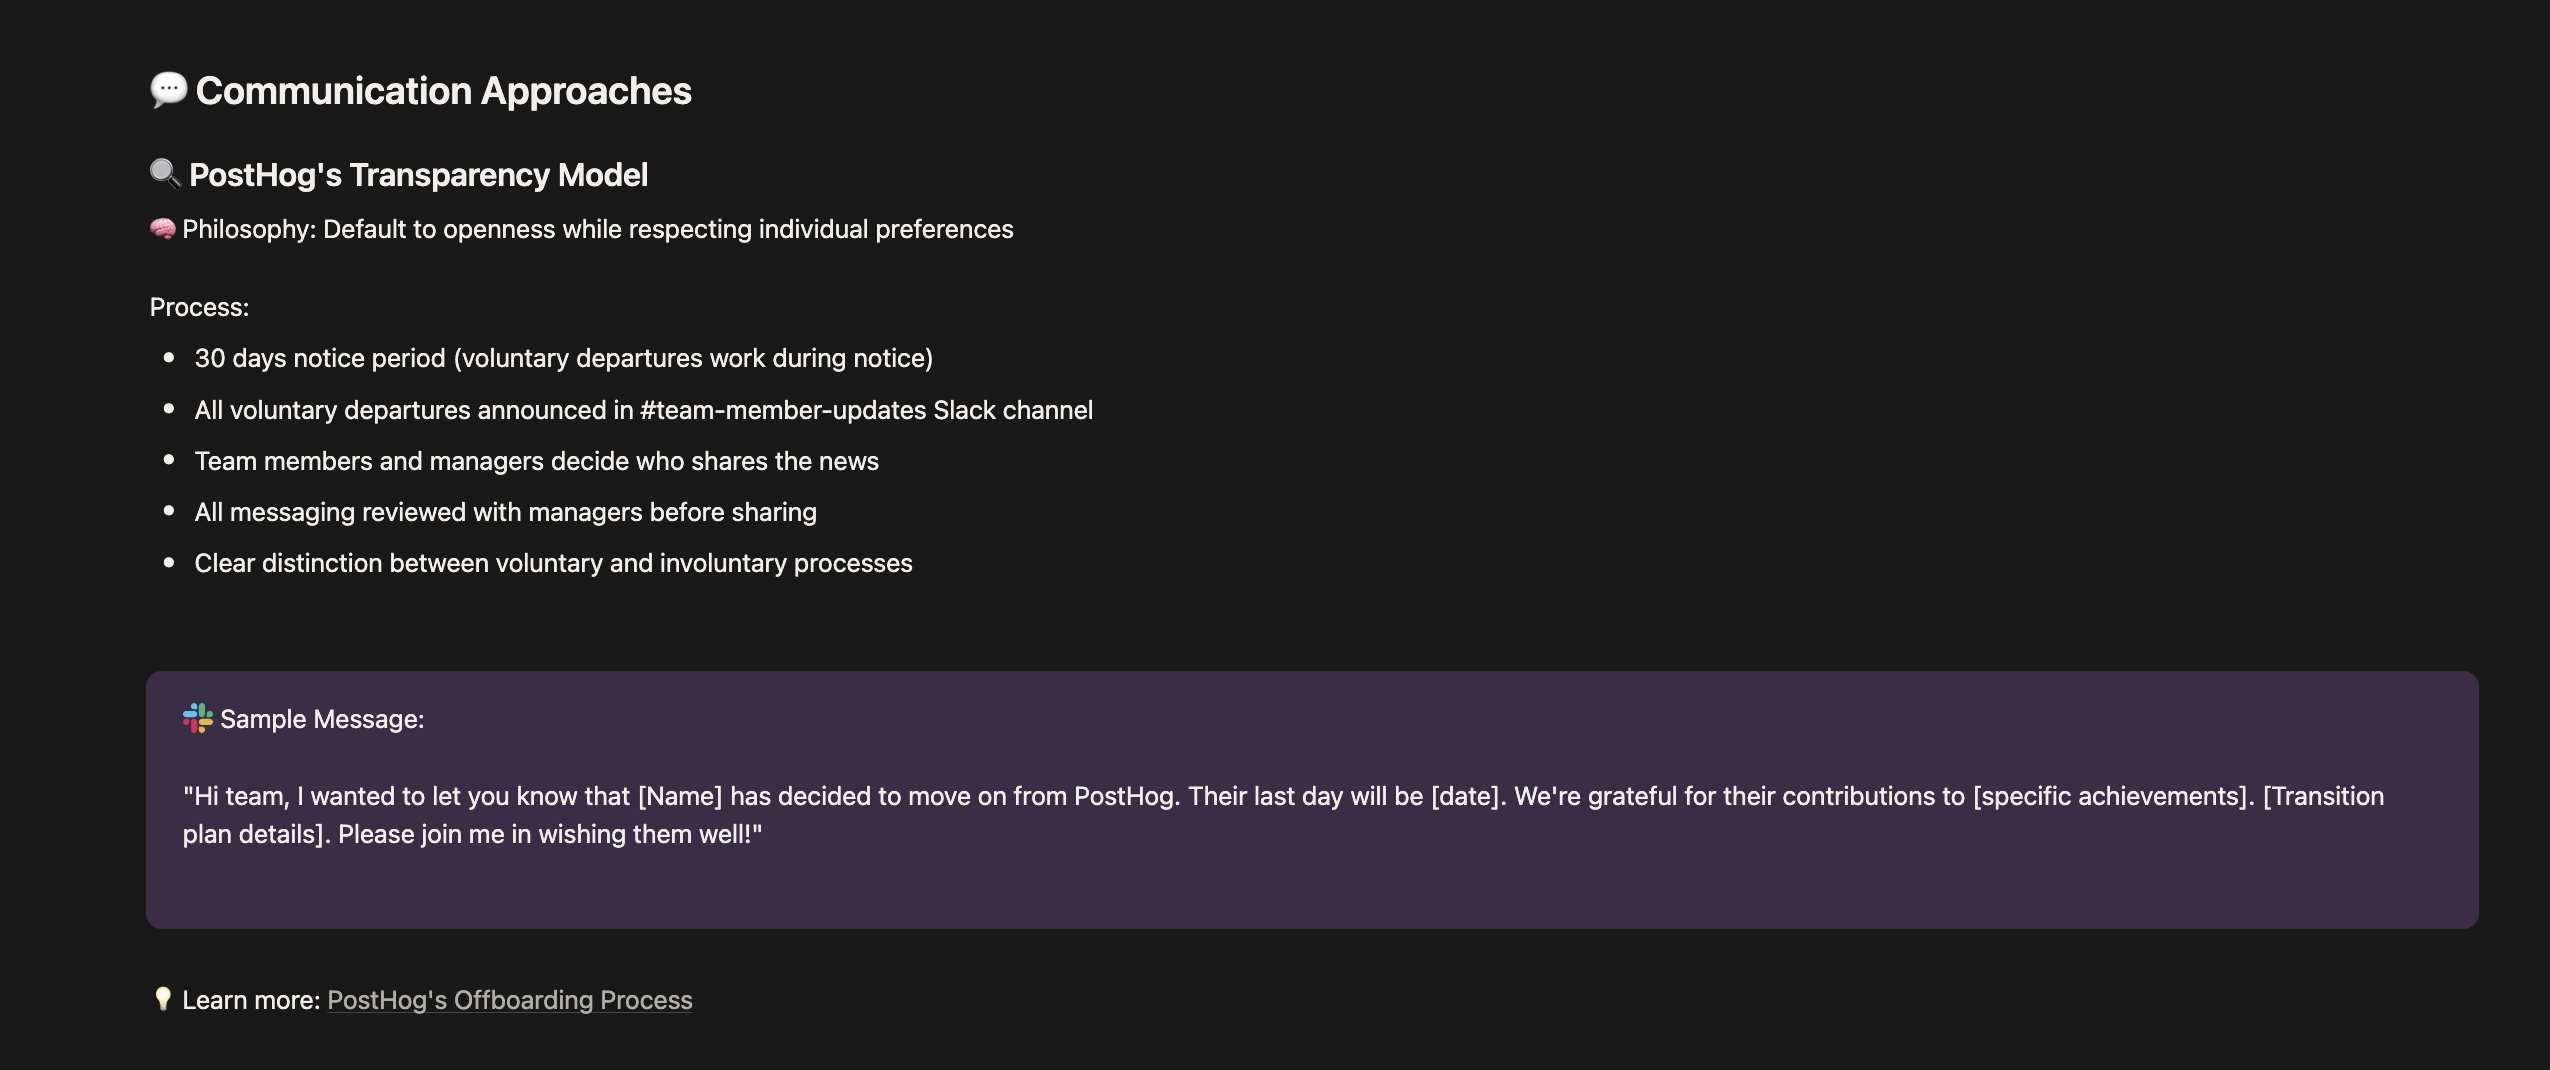
Task: Select the "Team members and managers decide" bullet
Action: click(536, 461)
